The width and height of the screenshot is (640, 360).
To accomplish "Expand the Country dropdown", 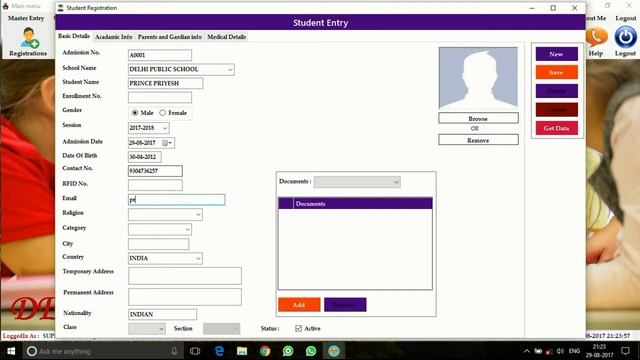I will click(x=198, y=258).
